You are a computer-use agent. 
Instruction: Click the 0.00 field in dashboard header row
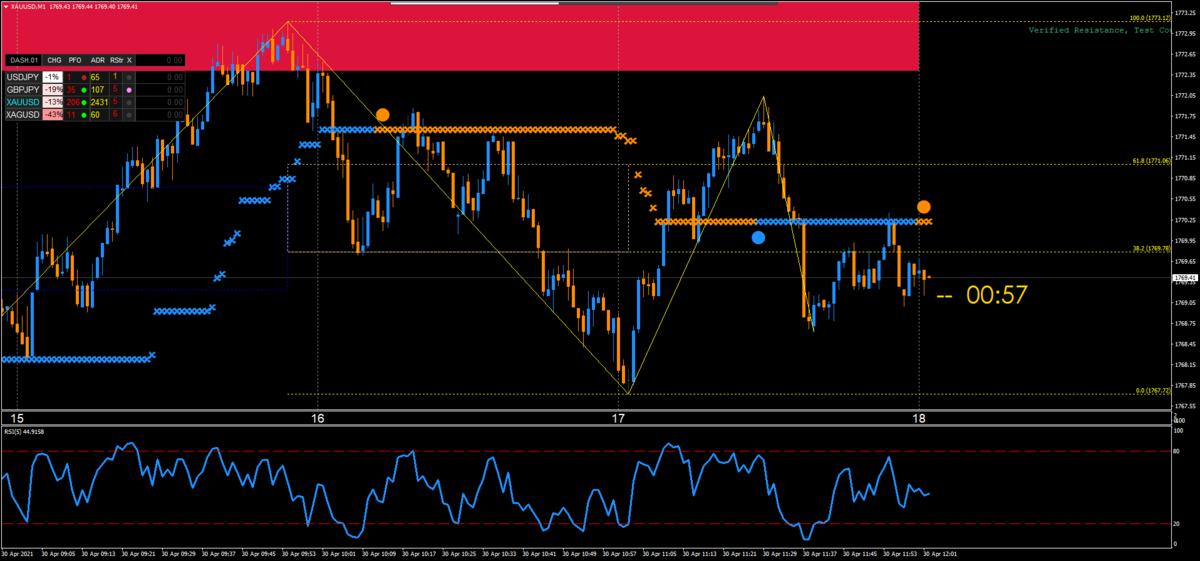pos(160,60)
